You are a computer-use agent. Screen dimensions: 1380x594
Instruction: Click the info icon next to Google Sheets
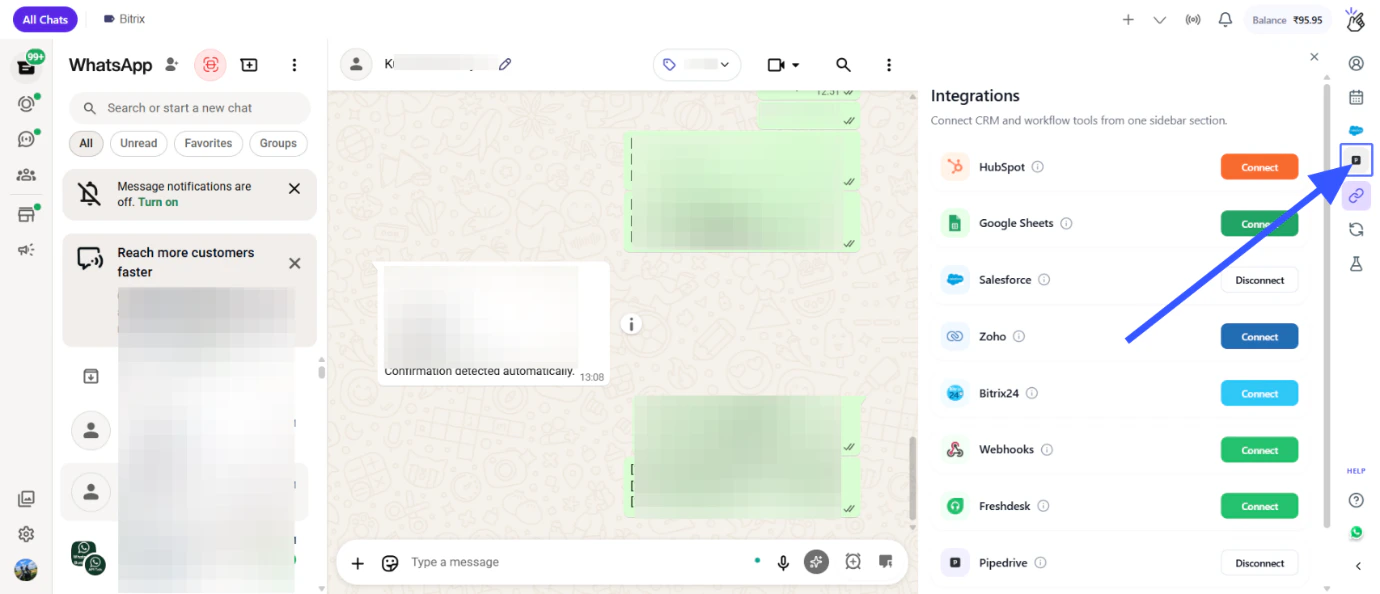click(1066, 223)
